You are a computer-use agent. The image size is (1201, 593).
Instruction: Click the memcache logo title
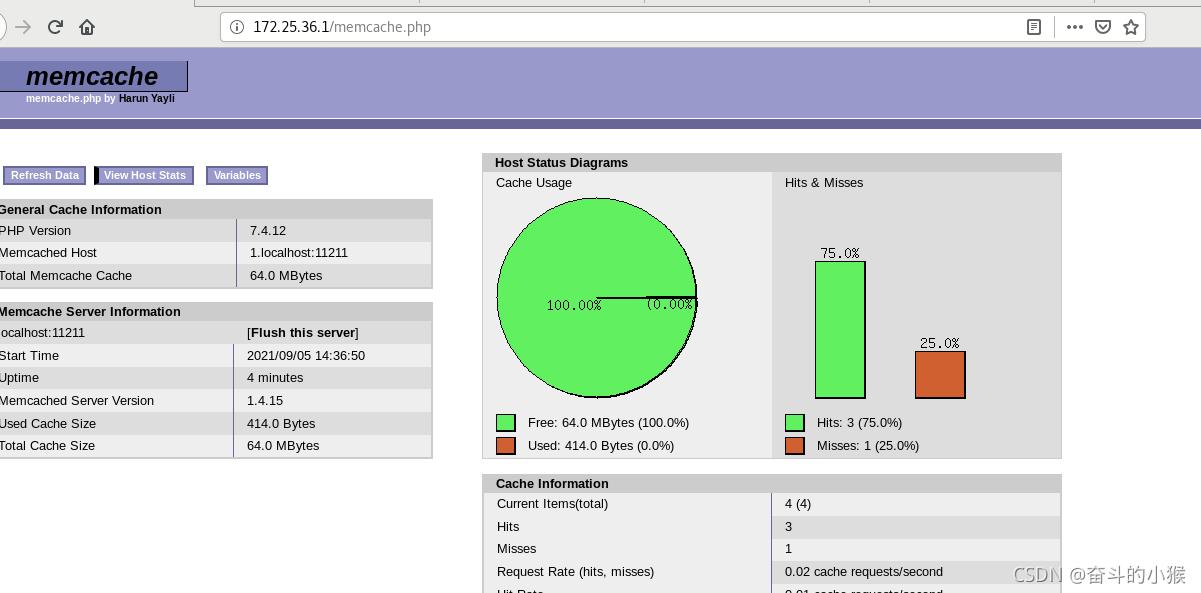pos(92,76)
